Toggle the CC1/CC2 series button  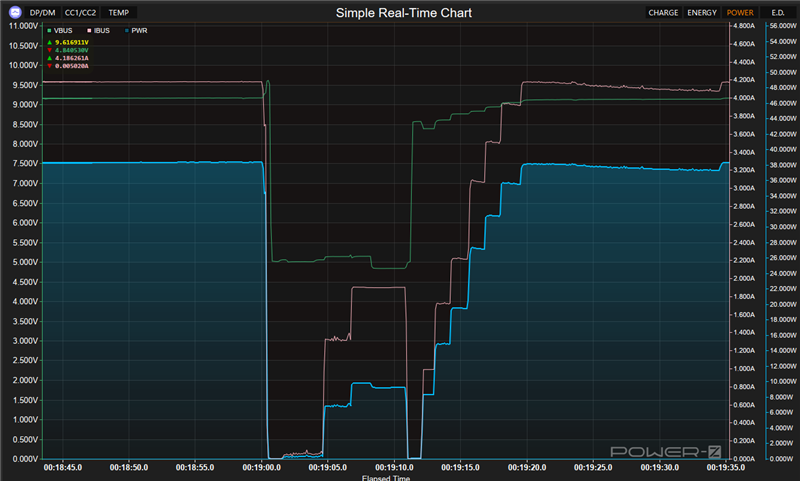(x=80, y=13)
